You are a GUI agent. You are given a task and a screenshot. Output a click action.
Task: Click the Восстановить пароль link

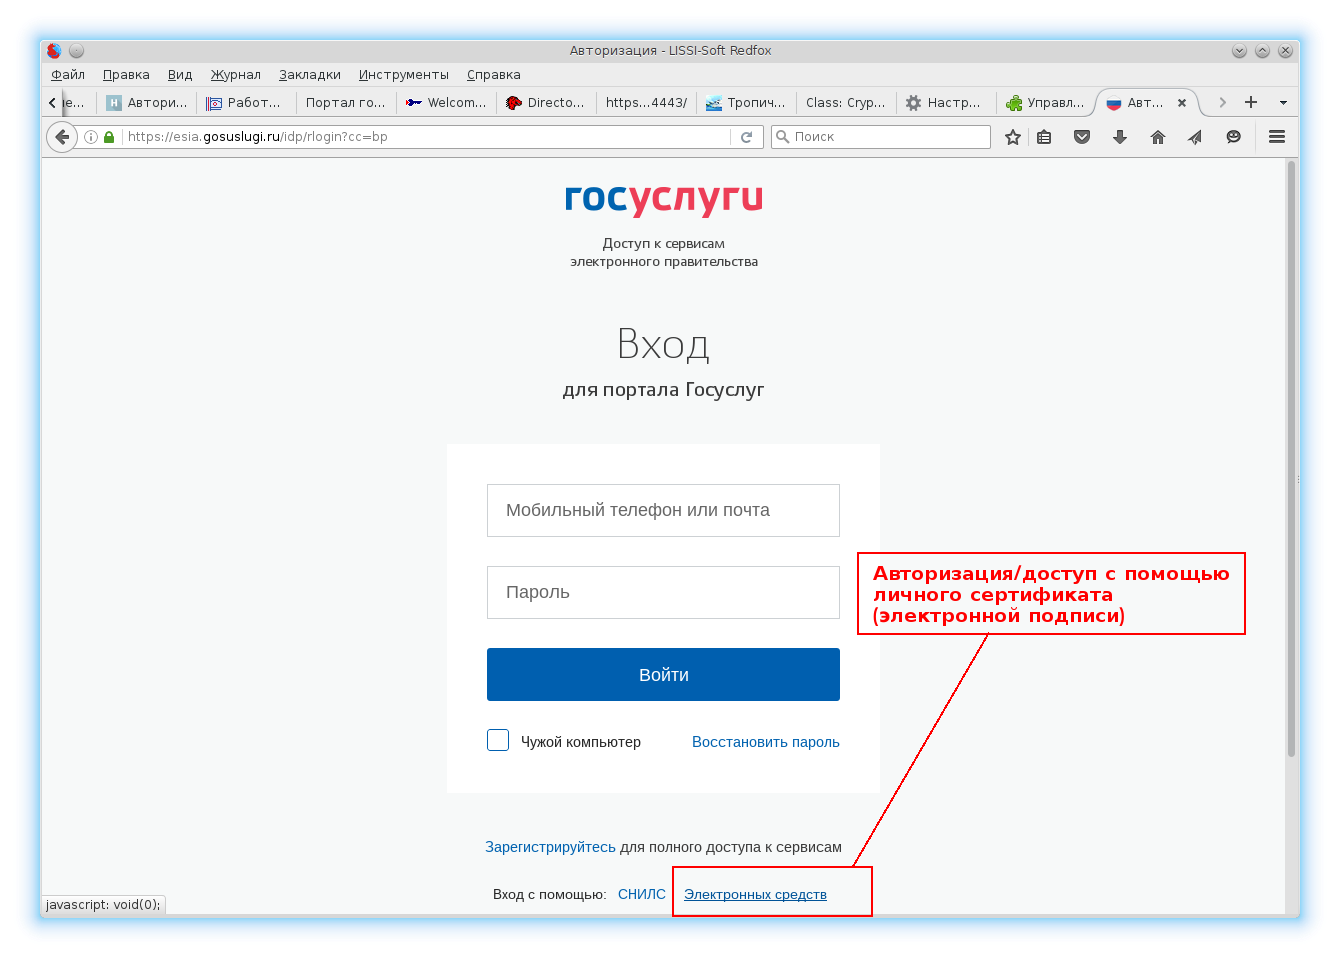tap(765, 742)
